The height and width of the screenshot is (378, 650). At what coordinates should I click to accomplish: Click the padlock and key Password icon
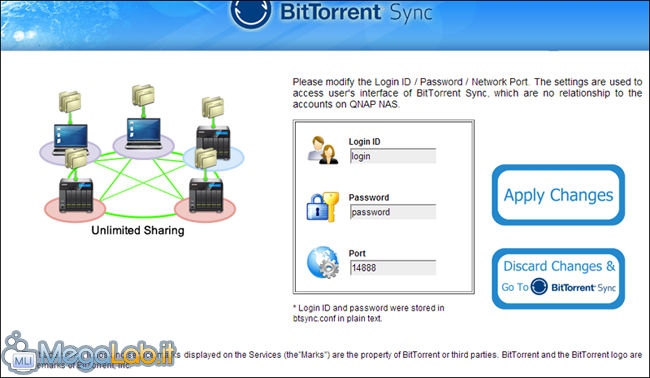click(x=323, y=206)
